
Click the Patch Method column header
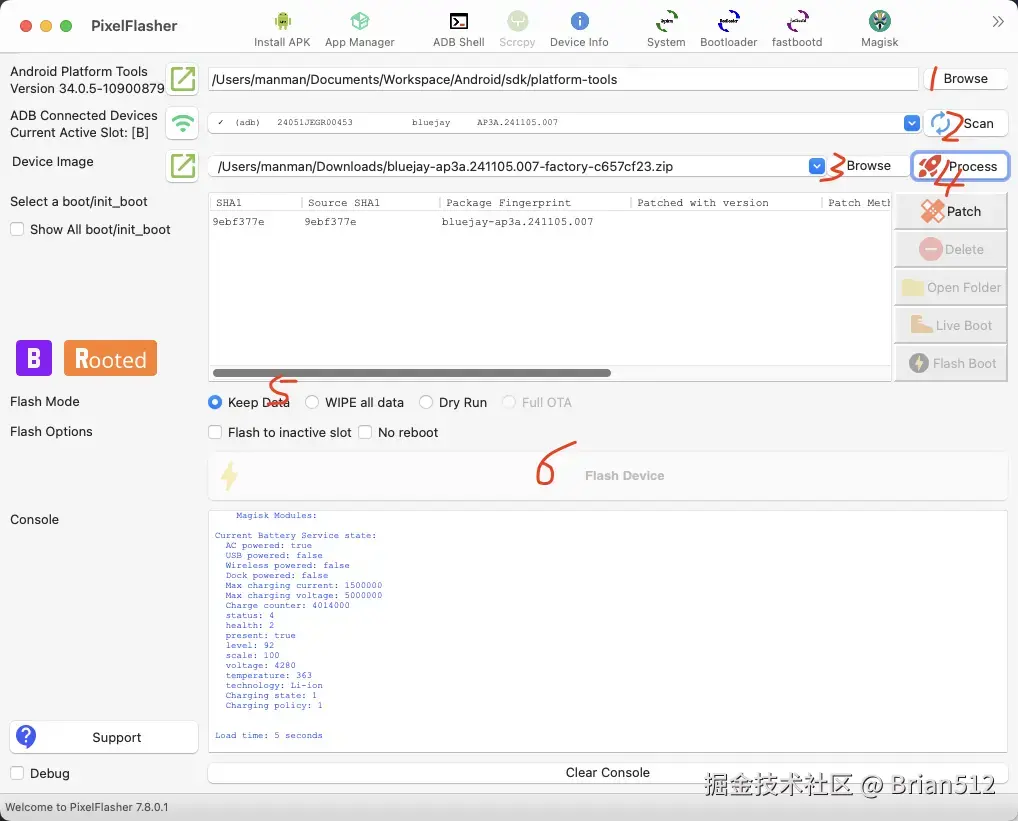pyautogui.click(x=858, y=202)
